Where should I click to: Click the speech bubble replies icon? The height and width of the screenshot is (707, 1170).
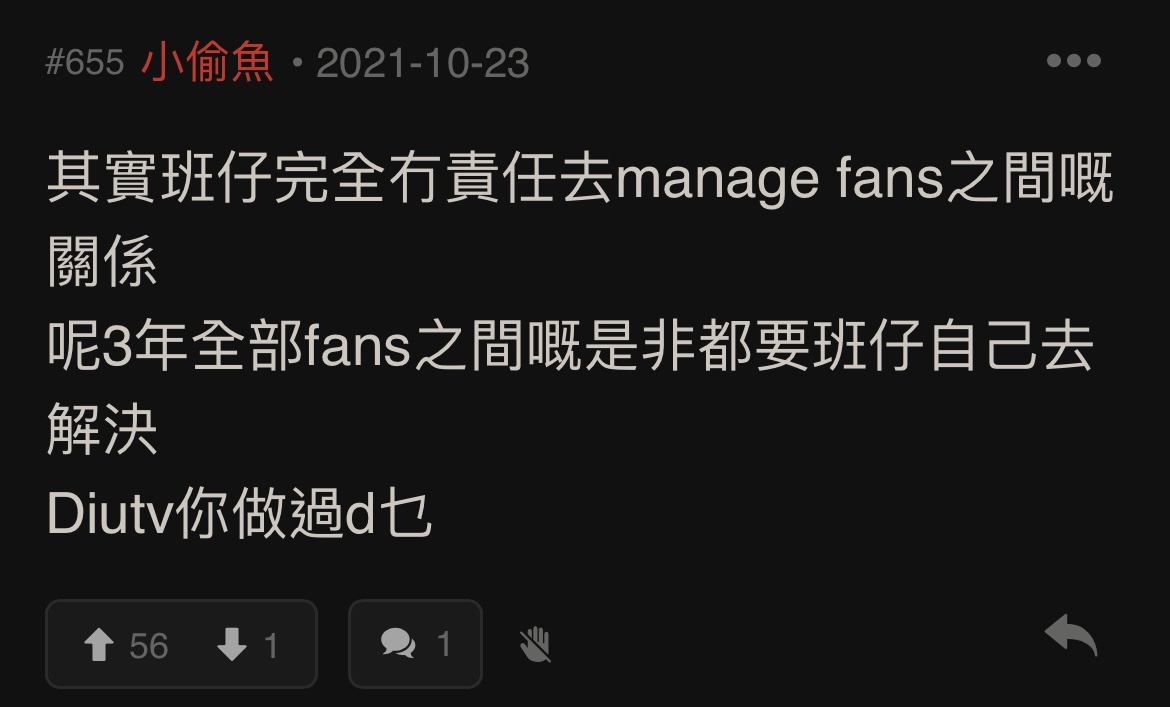point(398,643)
